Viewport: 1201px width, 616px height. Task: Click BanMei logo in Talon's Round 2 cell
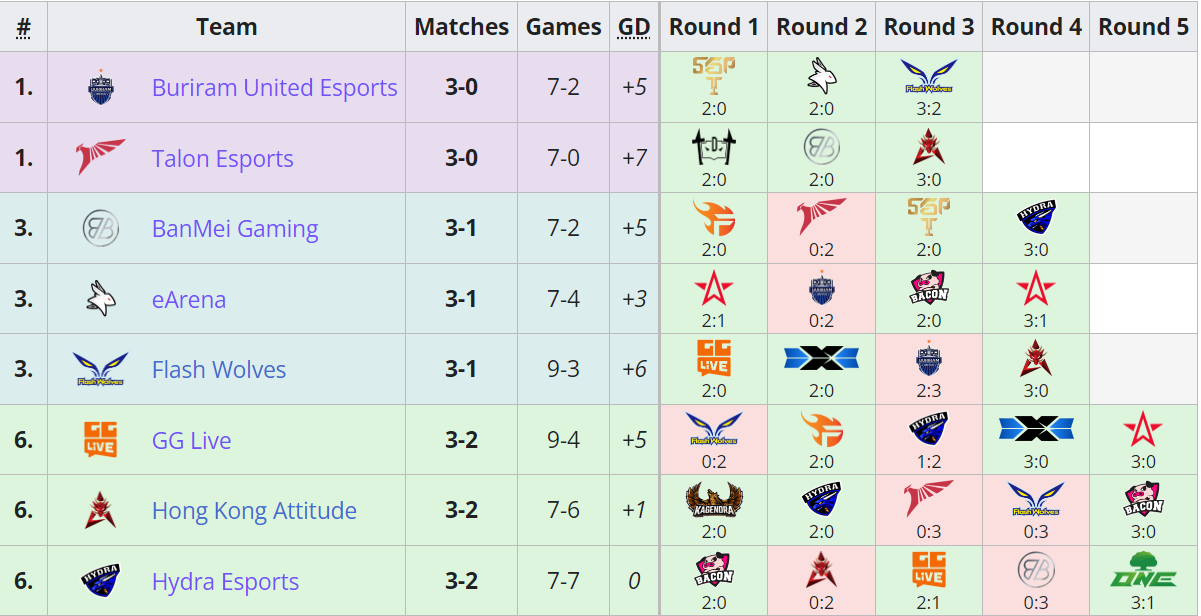821,147
